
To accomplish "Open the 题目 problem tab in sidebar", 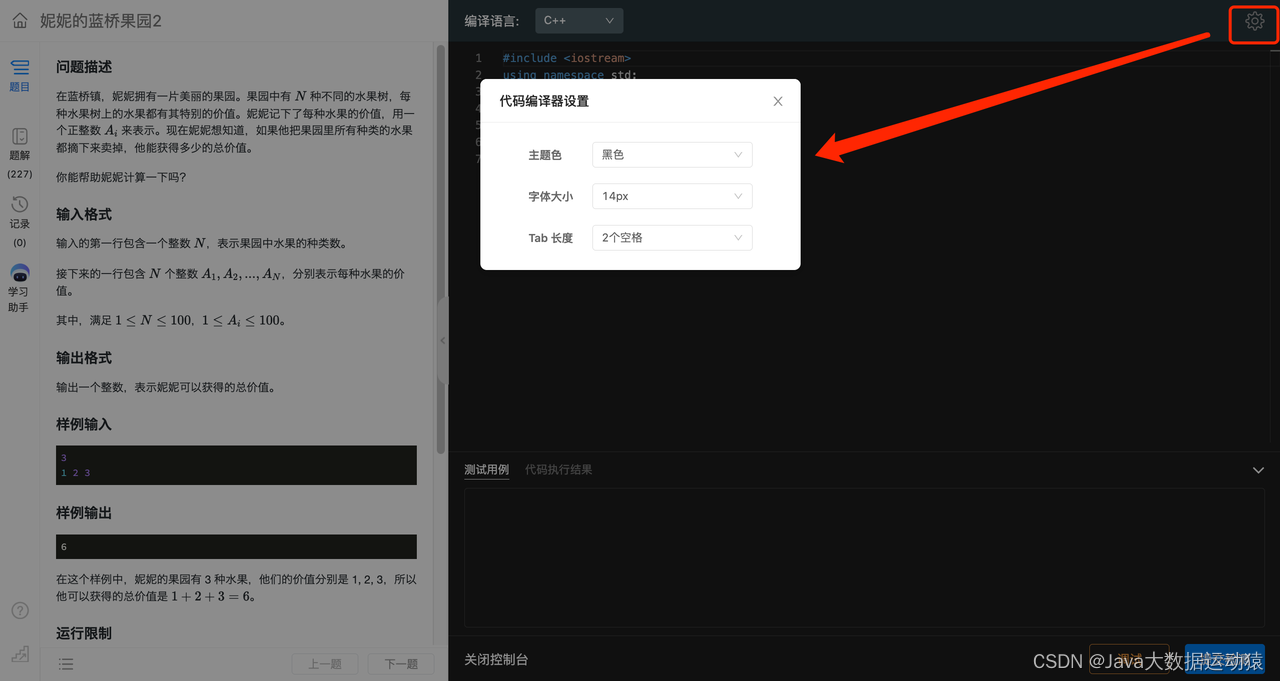I will 20,76.
